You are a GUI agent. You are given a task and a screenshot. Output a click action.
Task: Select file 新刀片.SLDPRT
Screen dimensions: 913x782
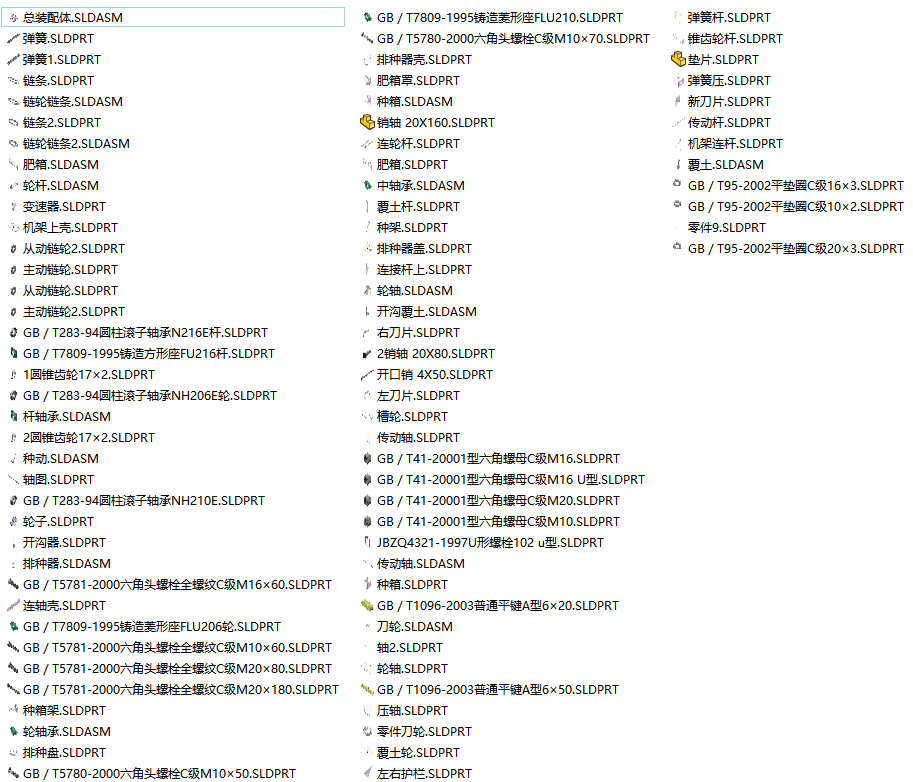pyautogui.click(x=729, y=102)
